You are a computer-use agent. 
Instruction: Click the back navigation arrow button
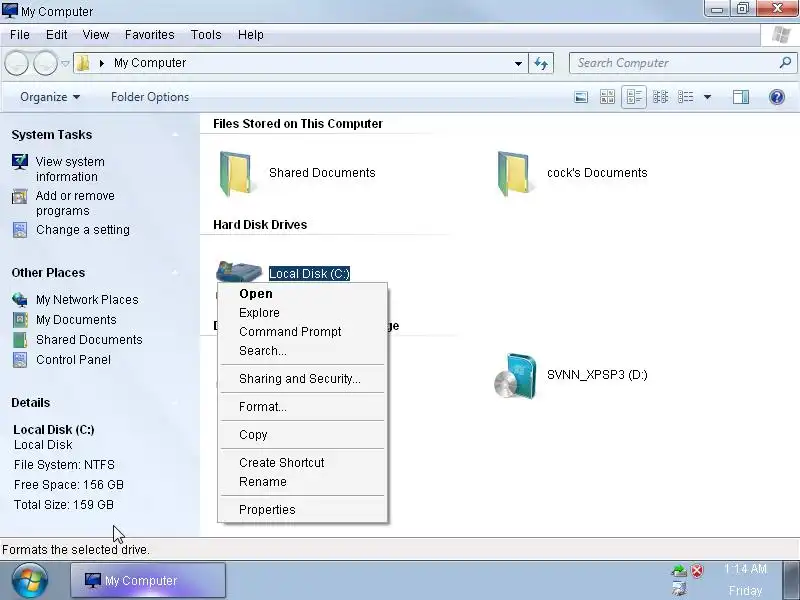16,64
